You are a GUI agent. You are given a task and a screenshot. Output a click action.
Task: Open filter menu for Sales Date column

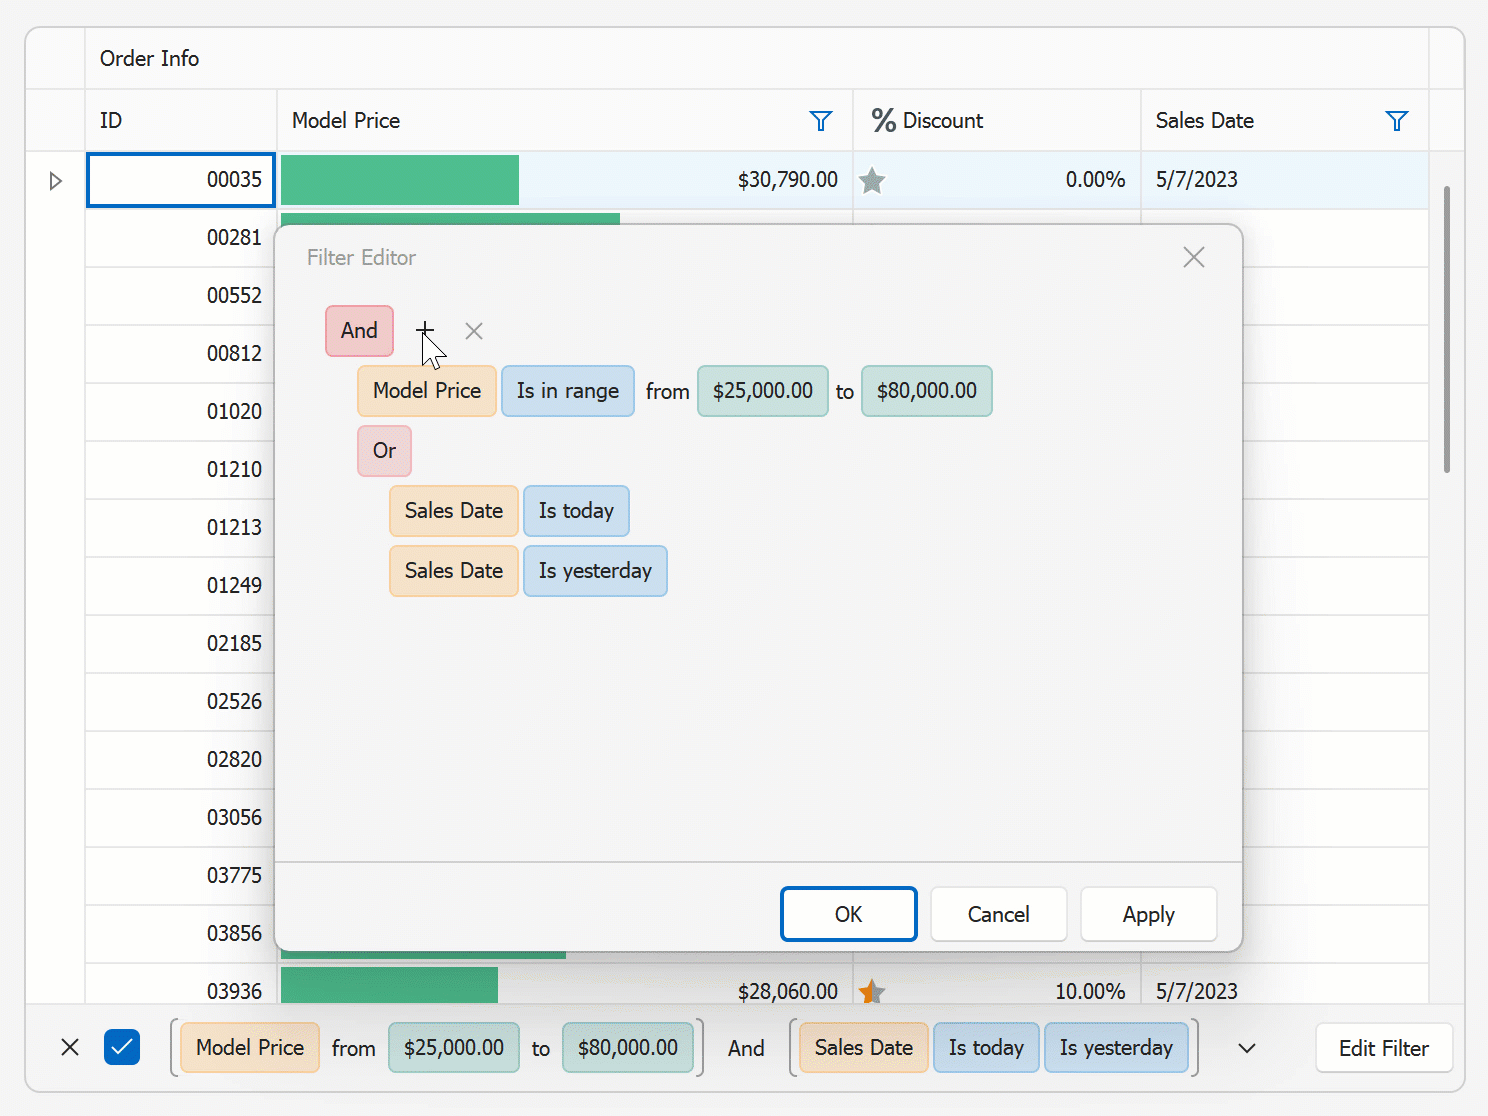(x=1397, y=120)
